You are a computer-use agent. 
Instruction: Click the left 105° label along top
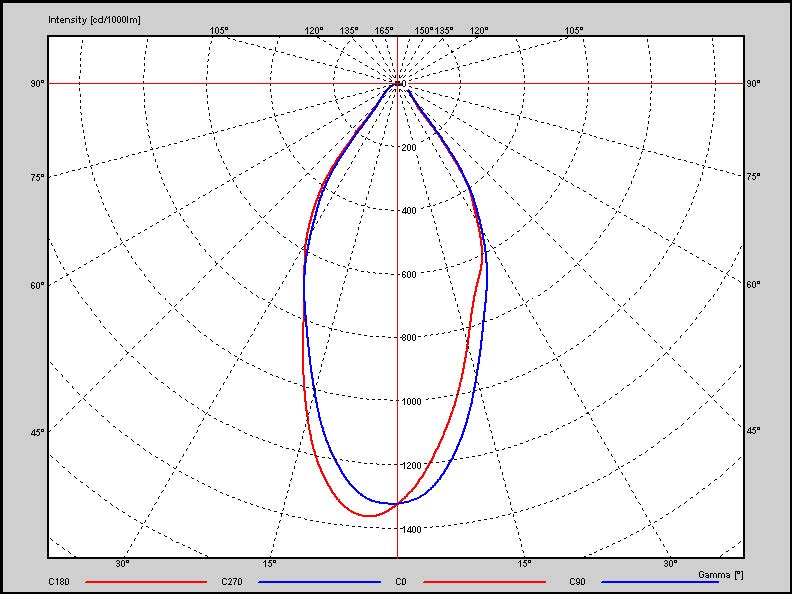pyautogui.click(x=219, y=30)
